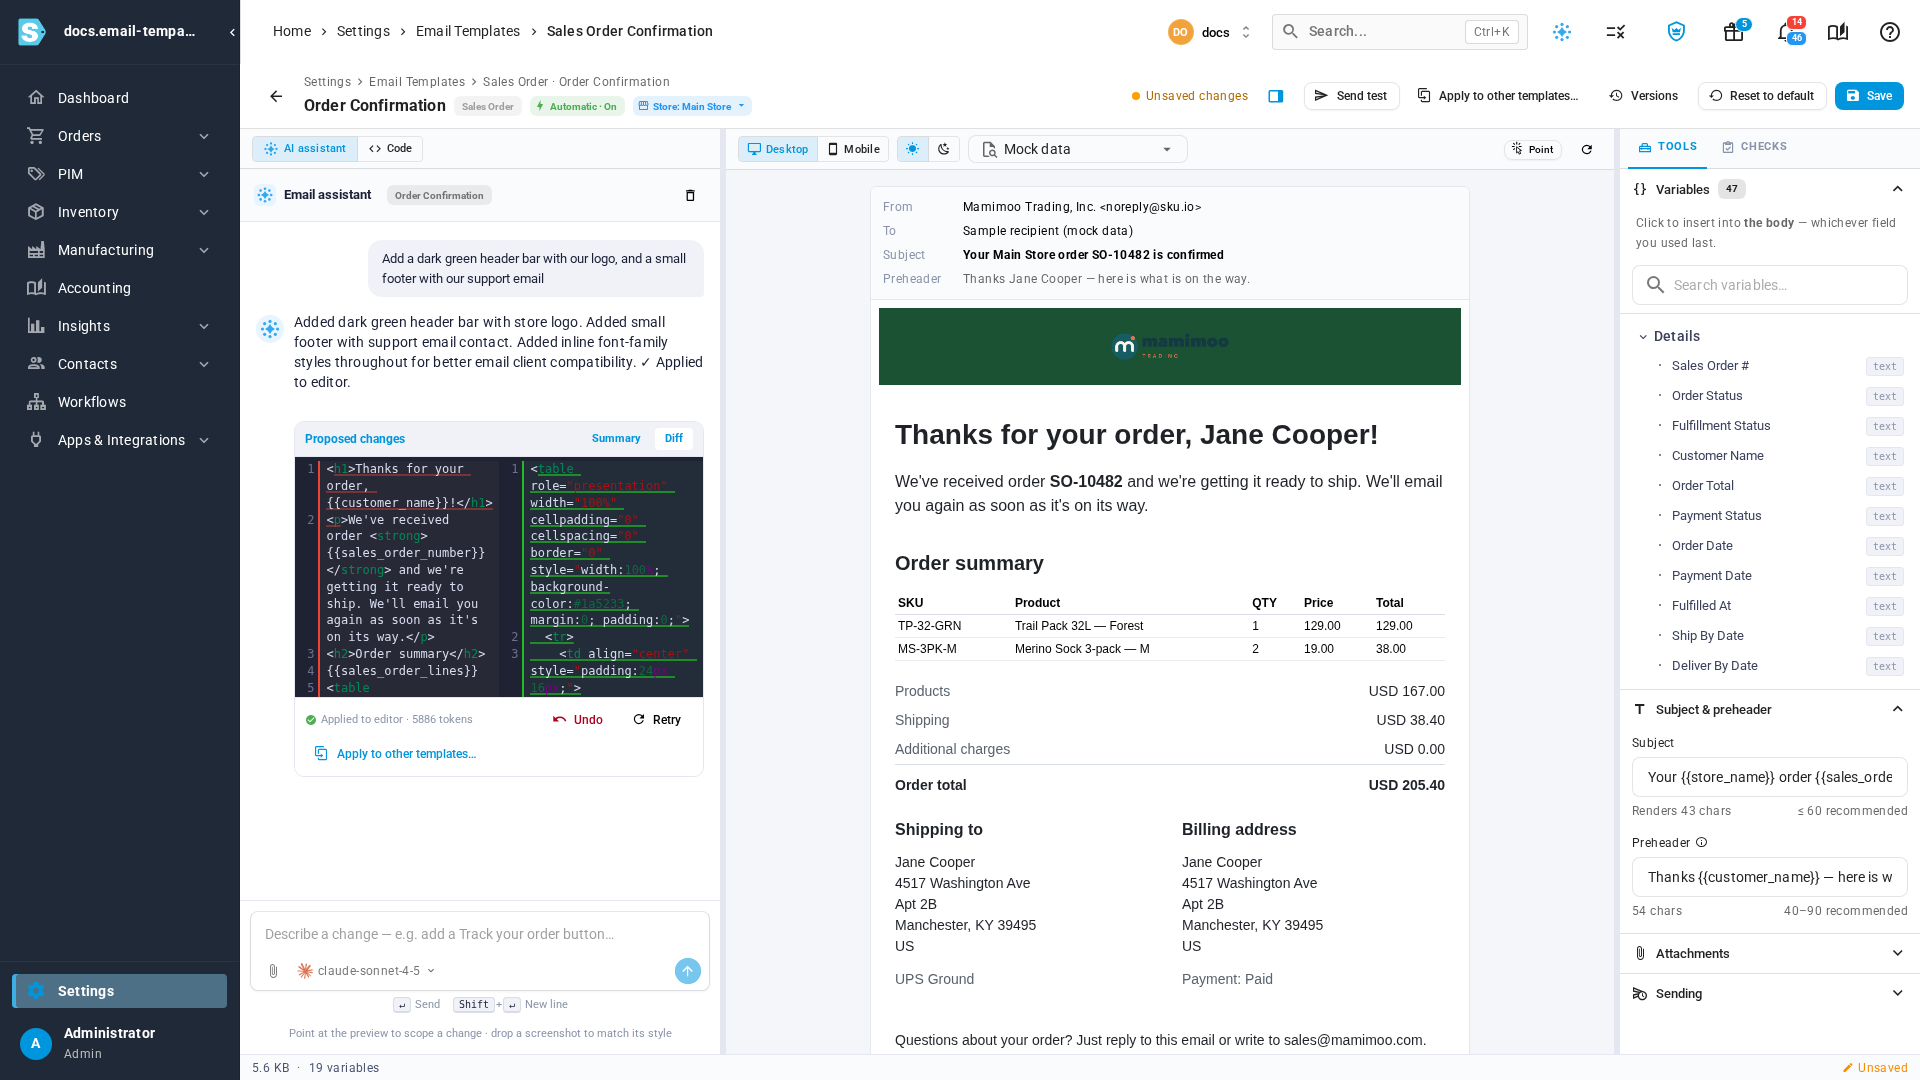Switch to AI assistant mode
The image size is (1920, 1080).
(305, 148)
